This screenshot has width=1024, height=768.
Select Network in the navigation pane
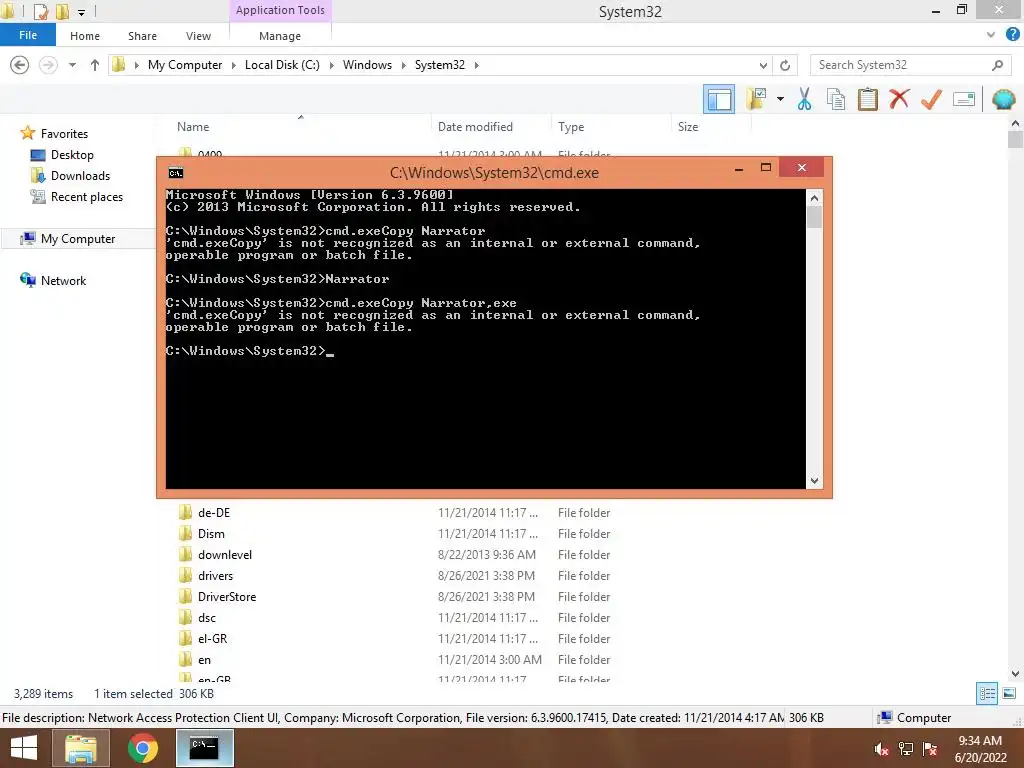tap(63, 281)
